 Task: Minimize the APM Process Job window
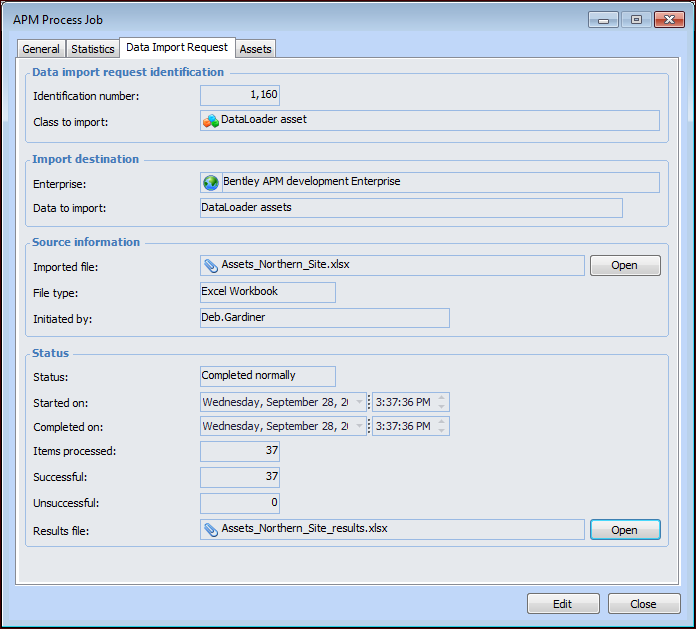coord(603,20)
